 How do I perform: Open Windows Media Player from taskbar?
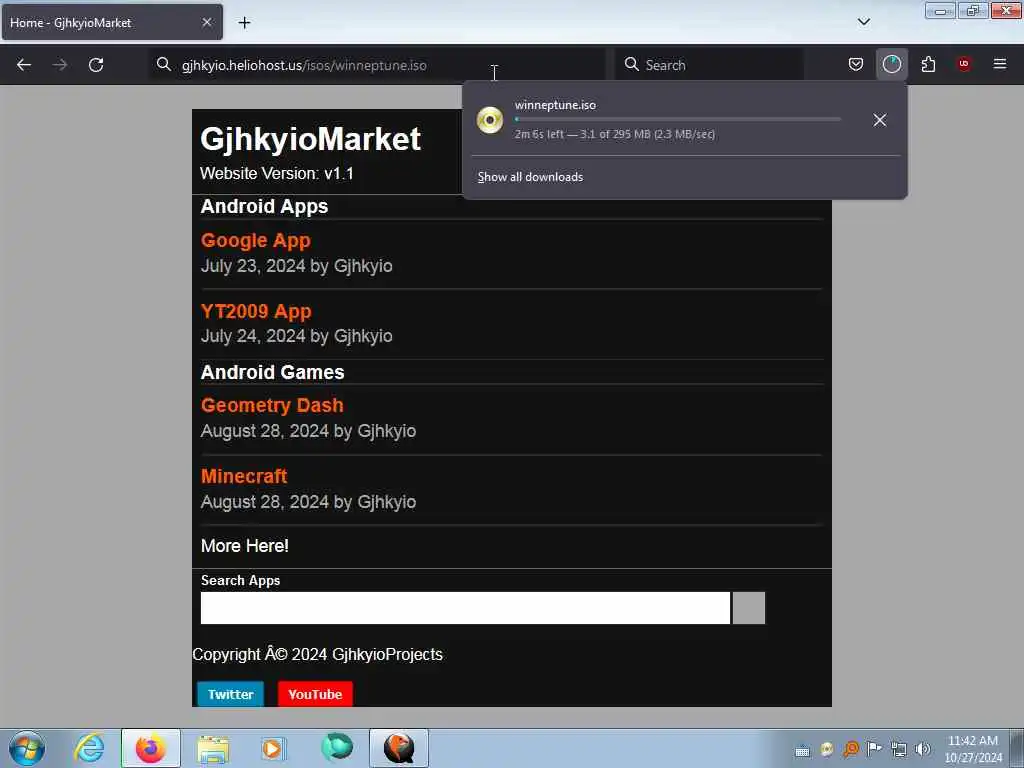(272, 748)
